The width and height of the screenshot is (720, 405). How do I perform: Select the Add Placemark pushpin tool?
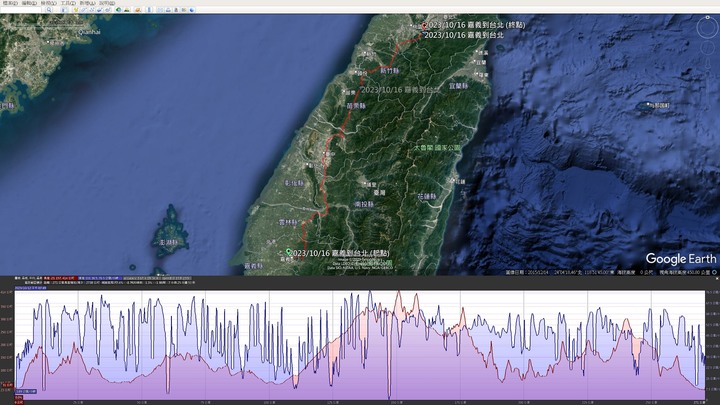point(76,10)
